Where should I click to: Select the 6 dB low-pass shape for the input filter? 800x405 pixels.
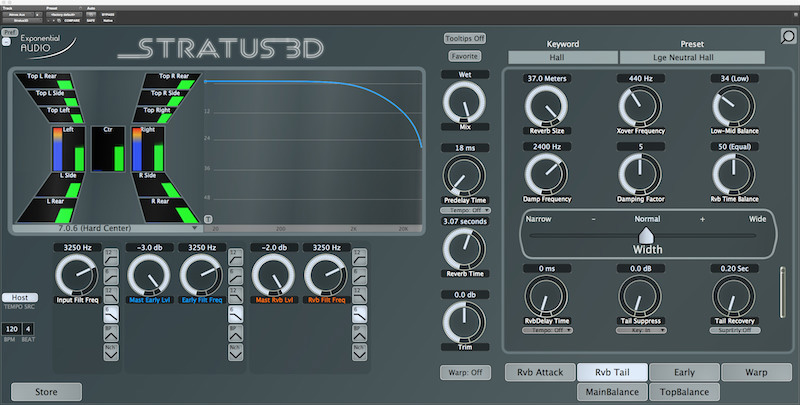pos(111,314)
